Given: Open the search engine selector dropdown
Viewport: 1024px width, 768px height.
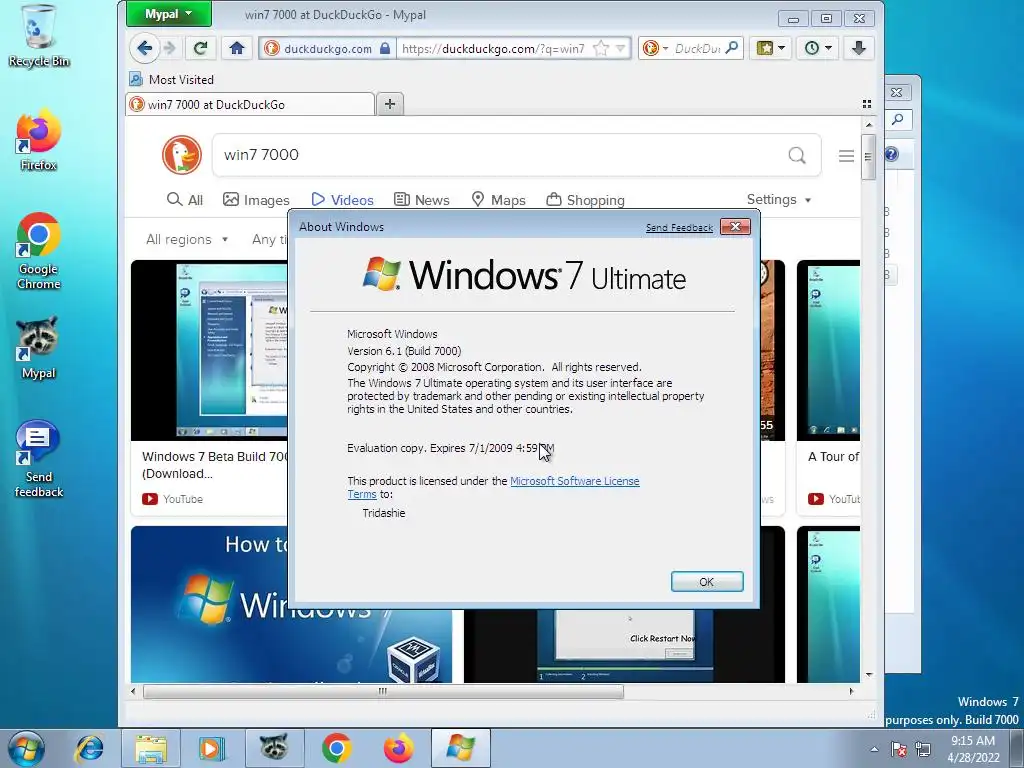Looking at the screenshot, I should click(656, 48).
